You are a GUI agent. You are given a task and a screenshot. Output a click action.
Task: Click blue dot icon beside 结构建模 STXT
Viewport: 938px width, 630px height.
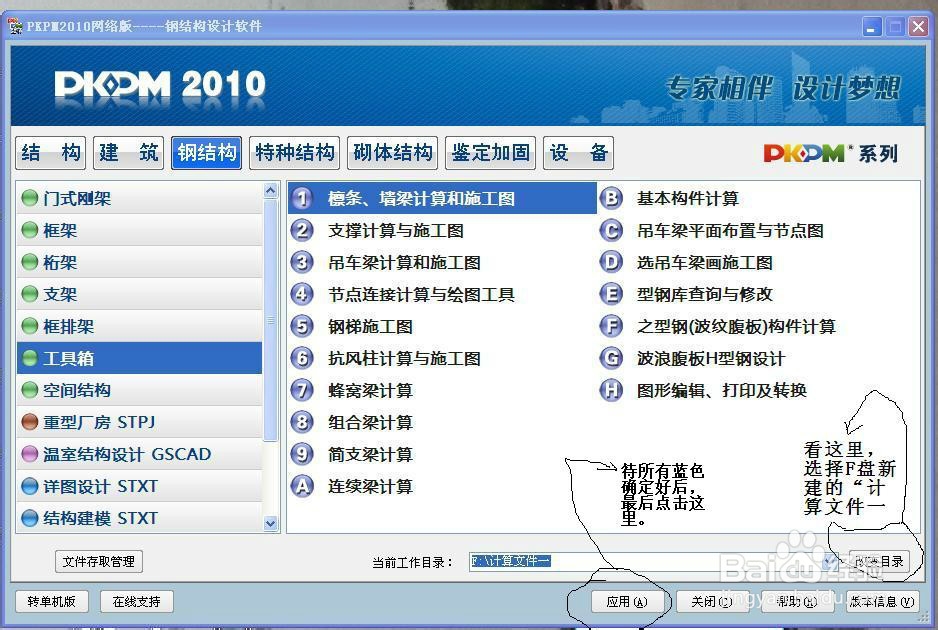coord(30,518)
